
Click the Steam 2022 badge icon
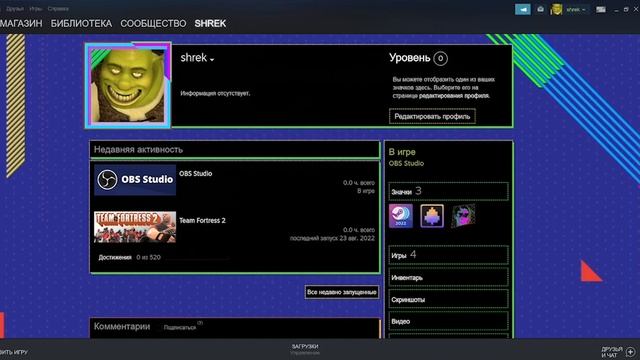click(x=400, y=216)
